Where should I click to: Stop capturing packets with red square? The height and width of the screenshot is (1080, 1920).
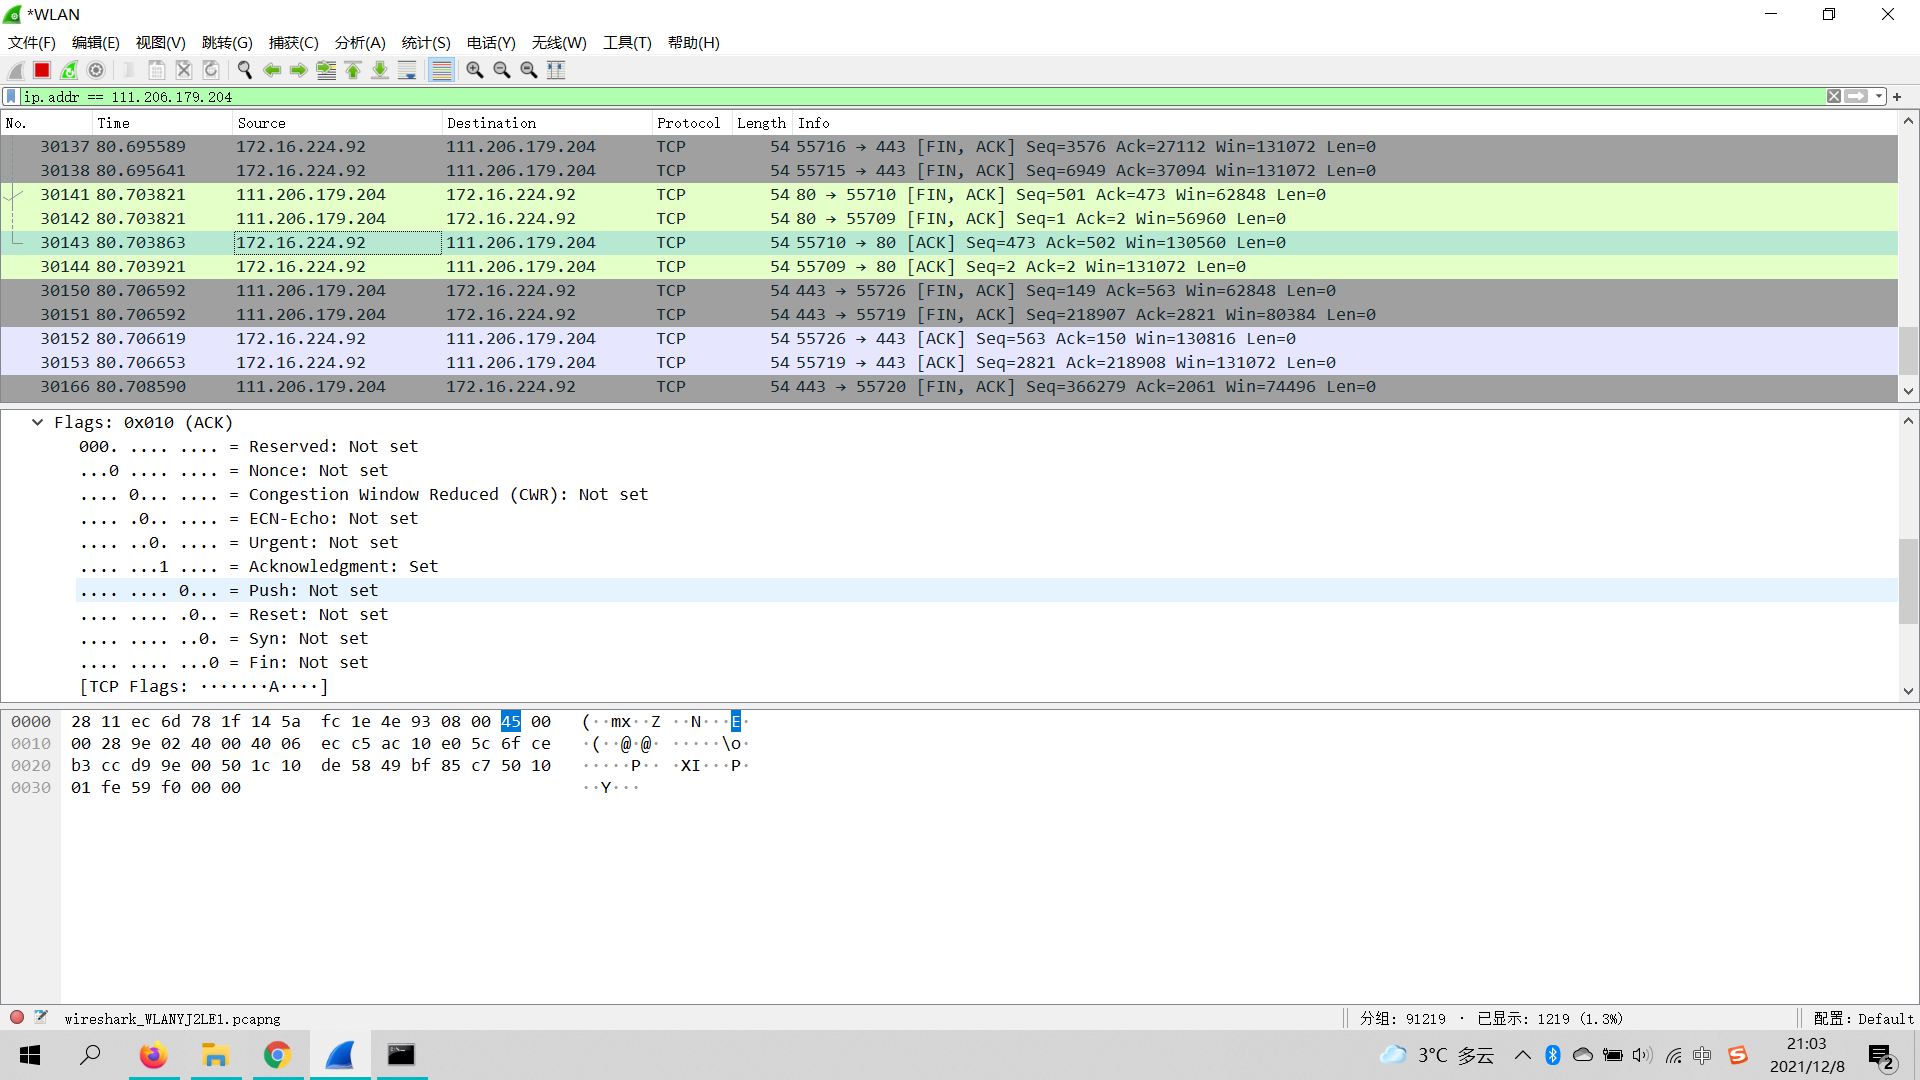(42, 70)
